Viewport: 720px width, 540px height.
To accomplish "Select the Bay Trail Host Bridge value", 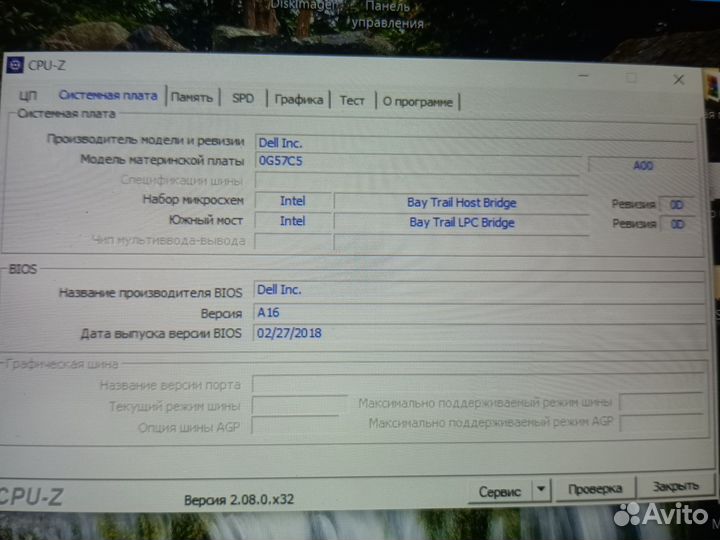I will (x=461, y=202).
